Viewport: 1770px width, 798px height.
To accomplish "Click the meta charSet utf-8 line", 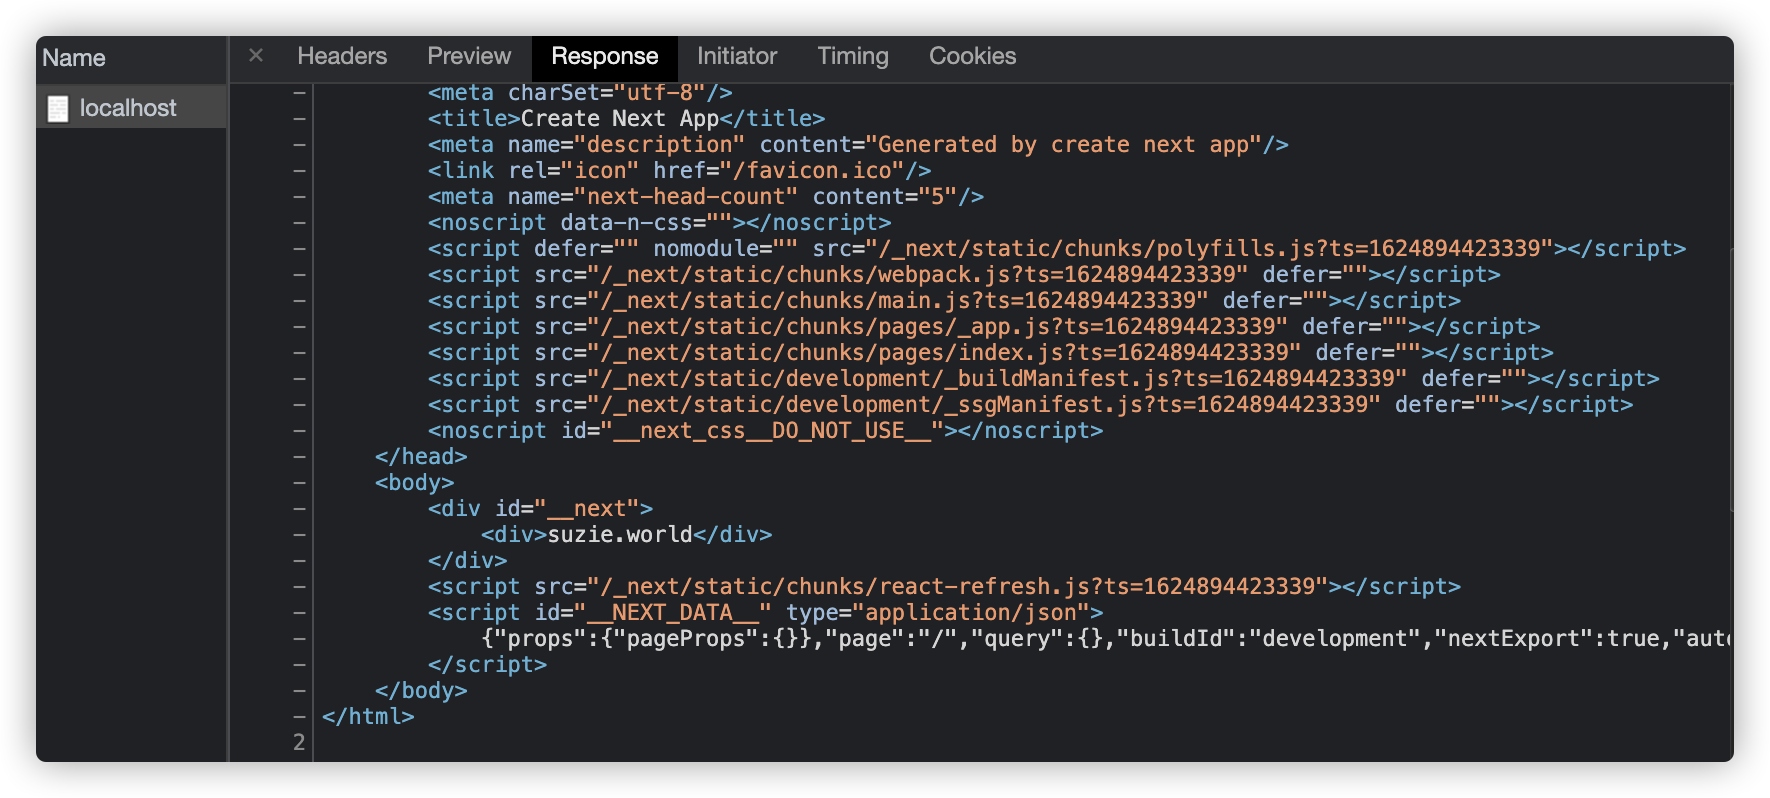I will [580, 93].
